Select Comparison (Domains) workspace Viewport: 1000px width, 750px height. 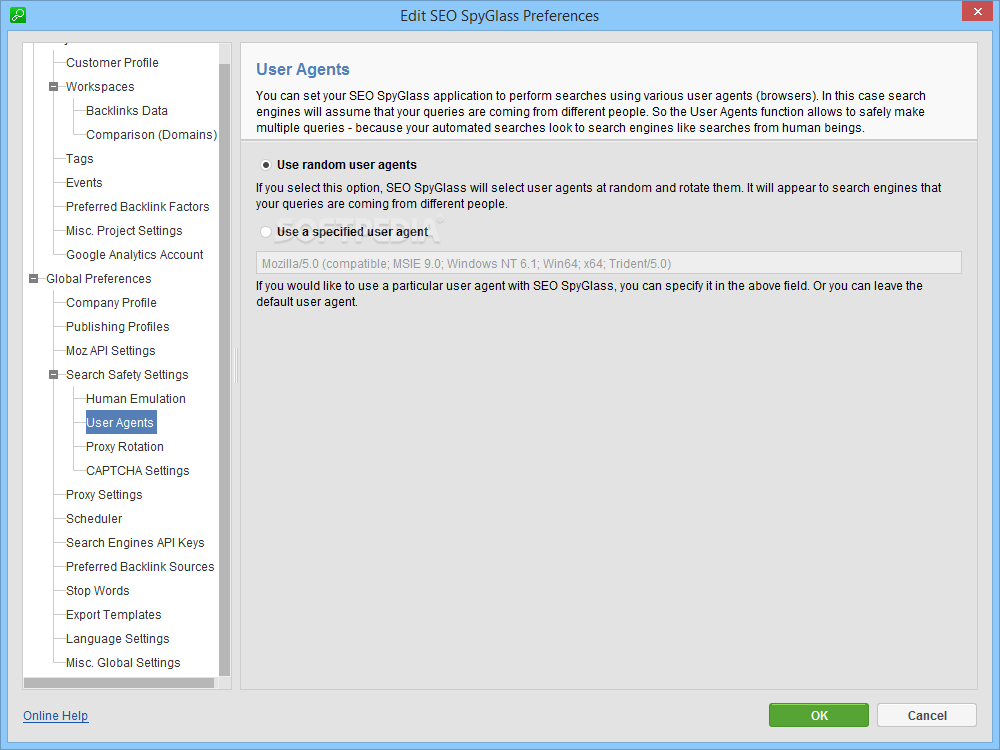(x=152, y=135)
